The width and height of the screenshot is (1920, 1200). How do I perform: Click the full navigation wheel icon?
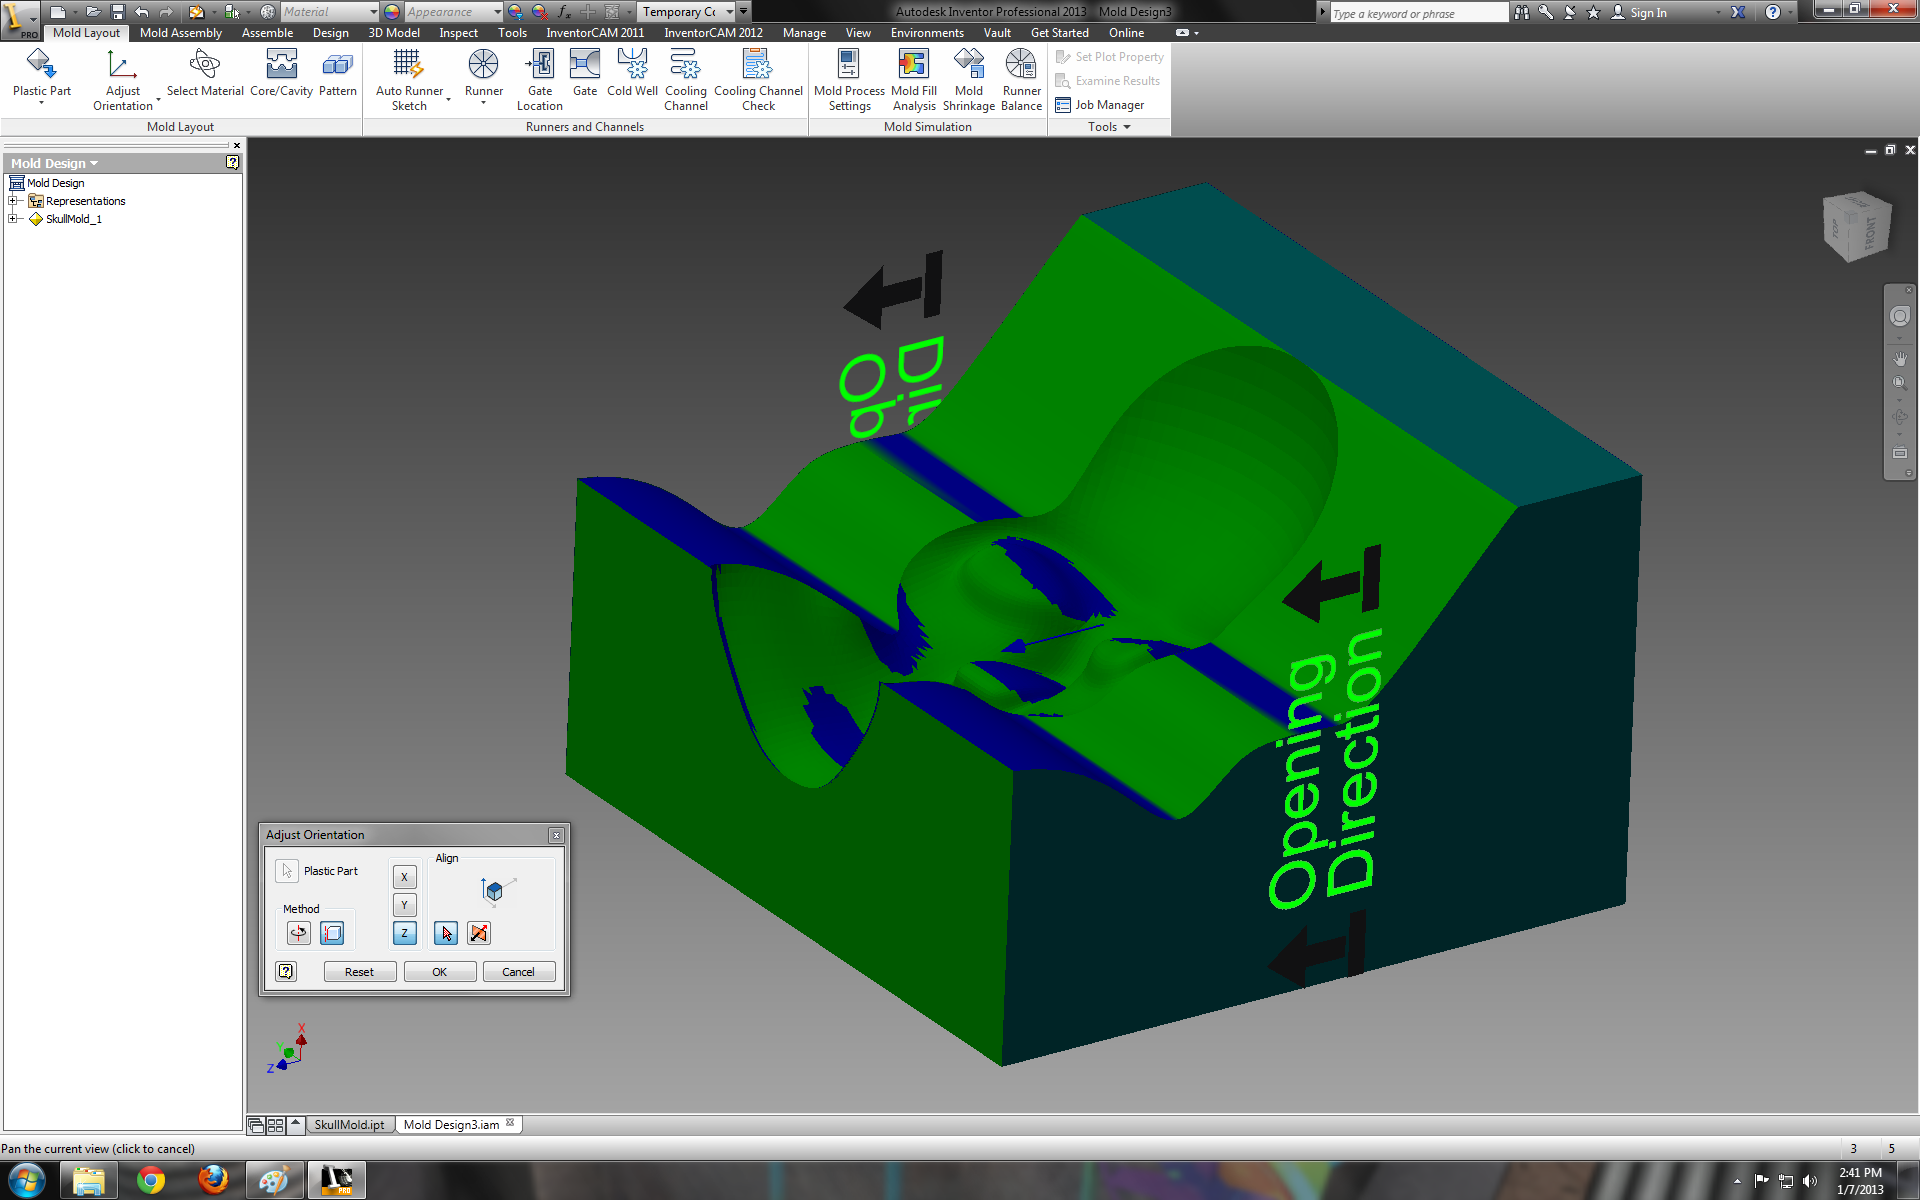[x=1899, y=317]
